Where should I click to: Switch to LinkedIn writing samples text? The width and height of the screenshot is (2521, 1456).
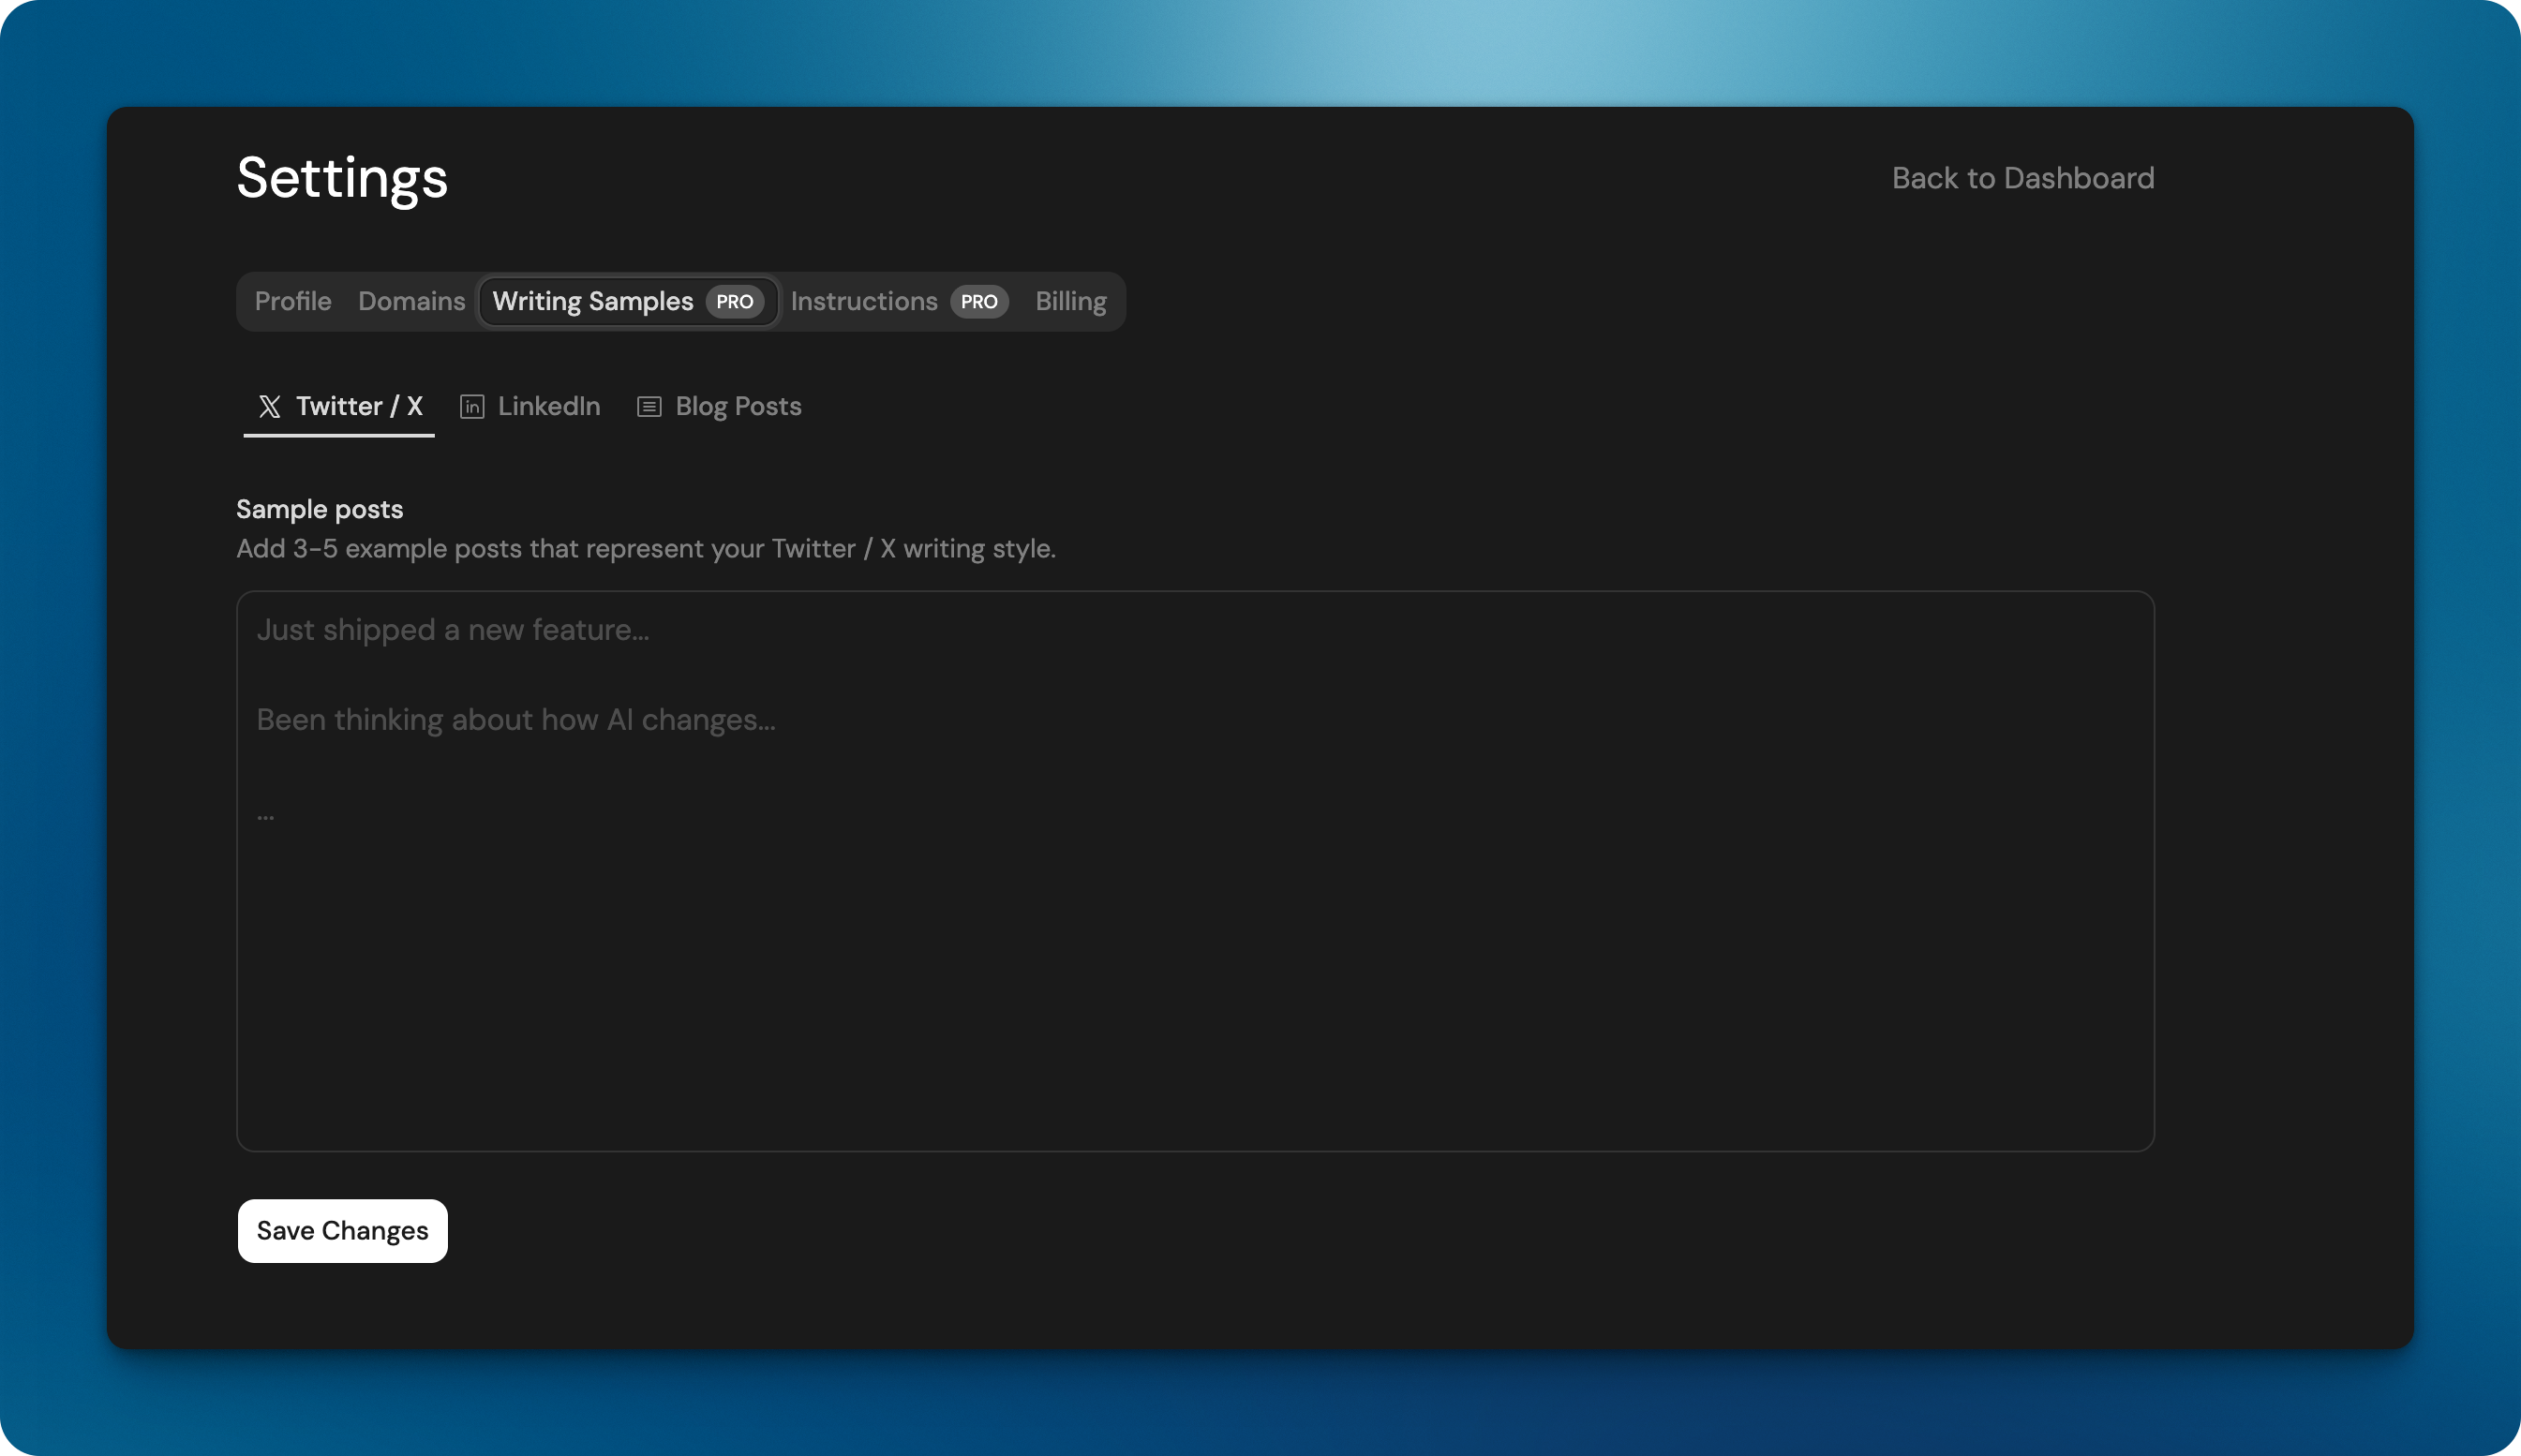(549, 407)
